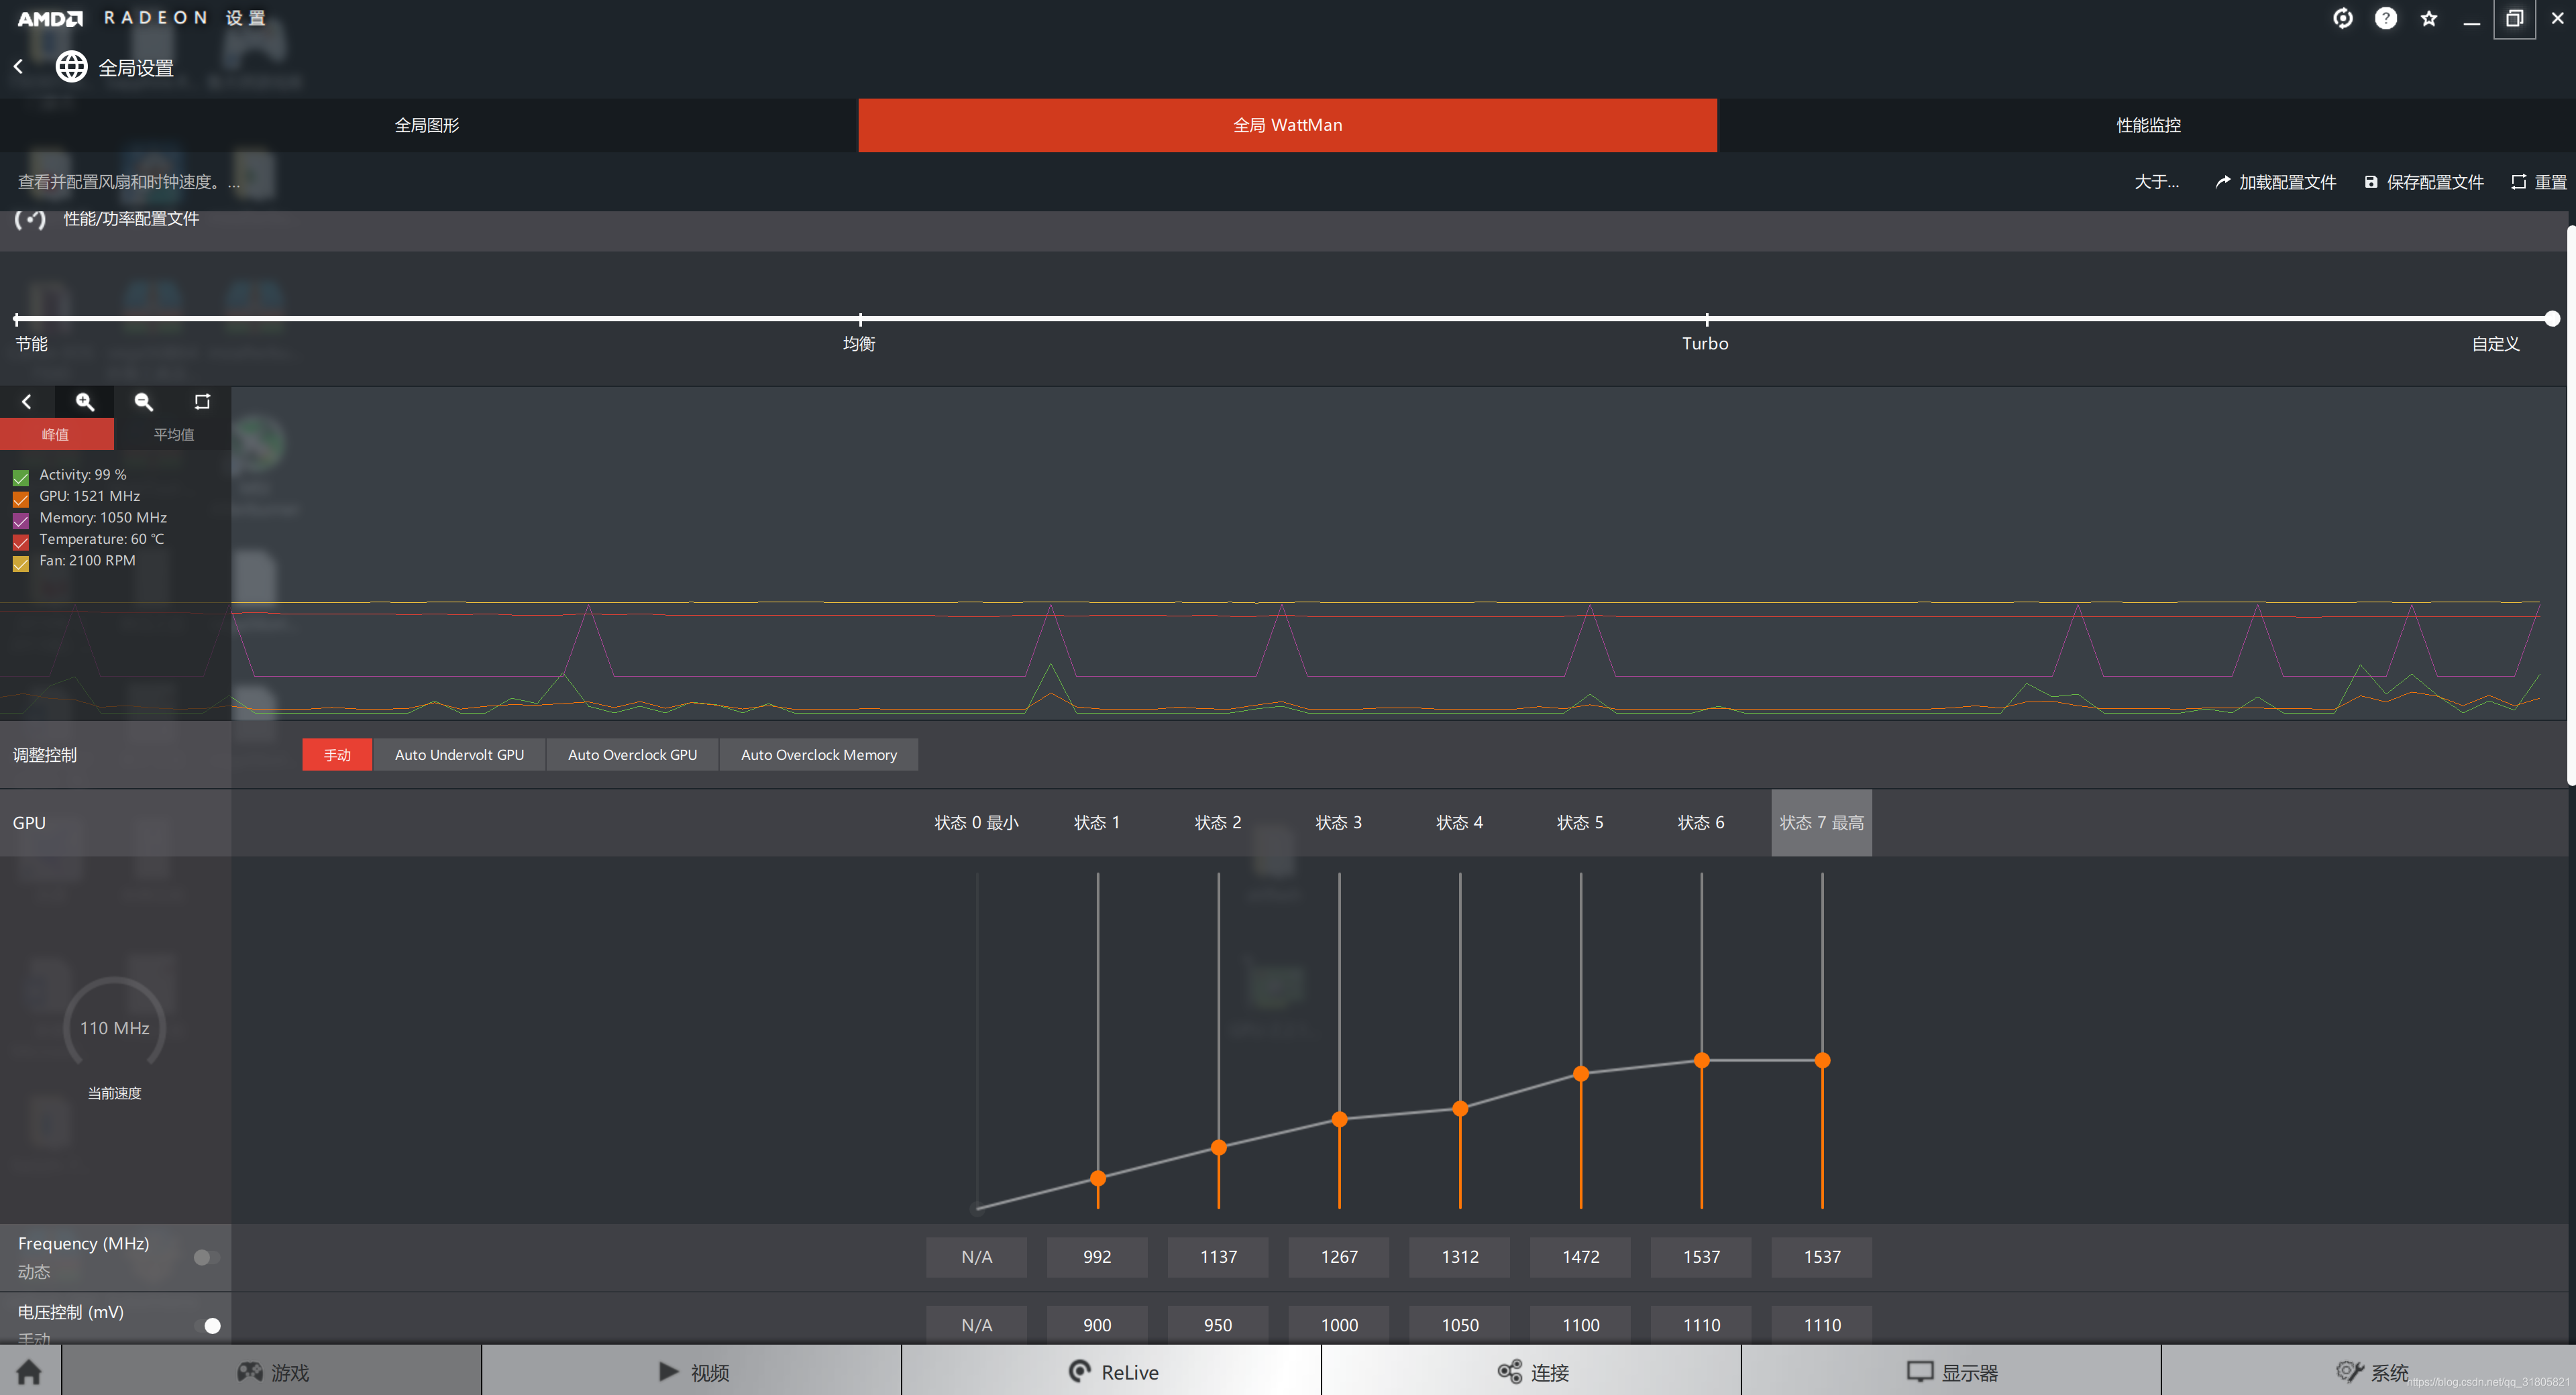Edit state 5 voltage field 1100

coord(1580,1325)
